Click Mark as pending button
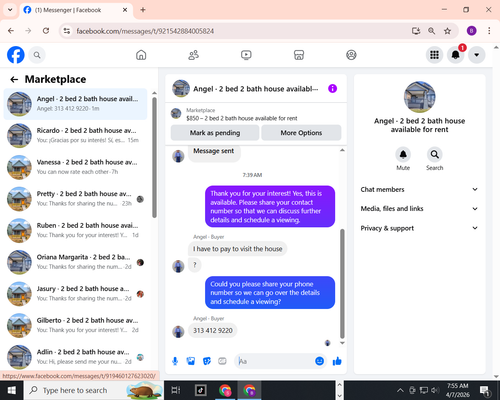 tap(215, 133)
